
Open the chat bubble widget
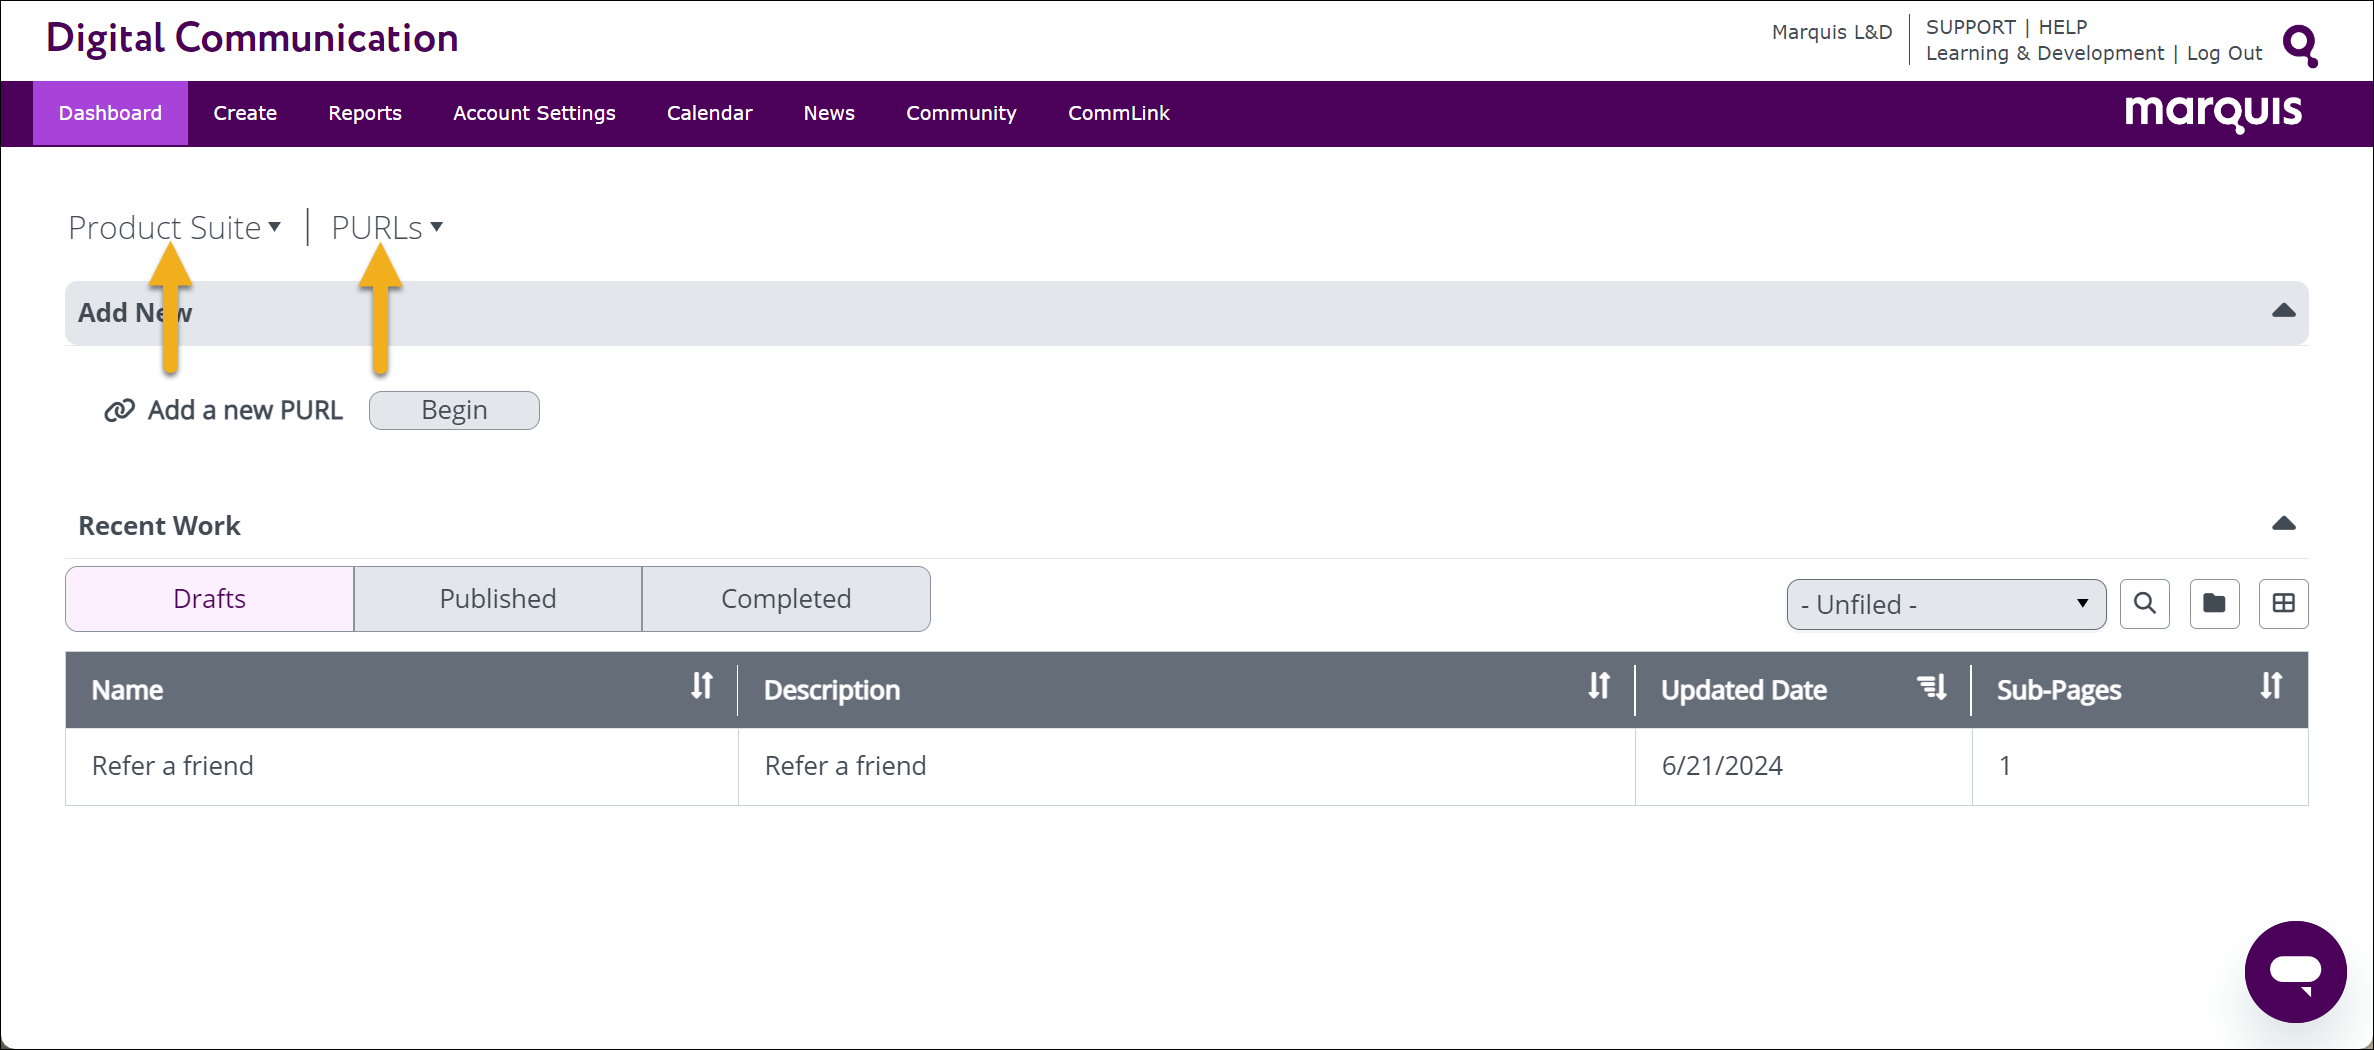2295,971
